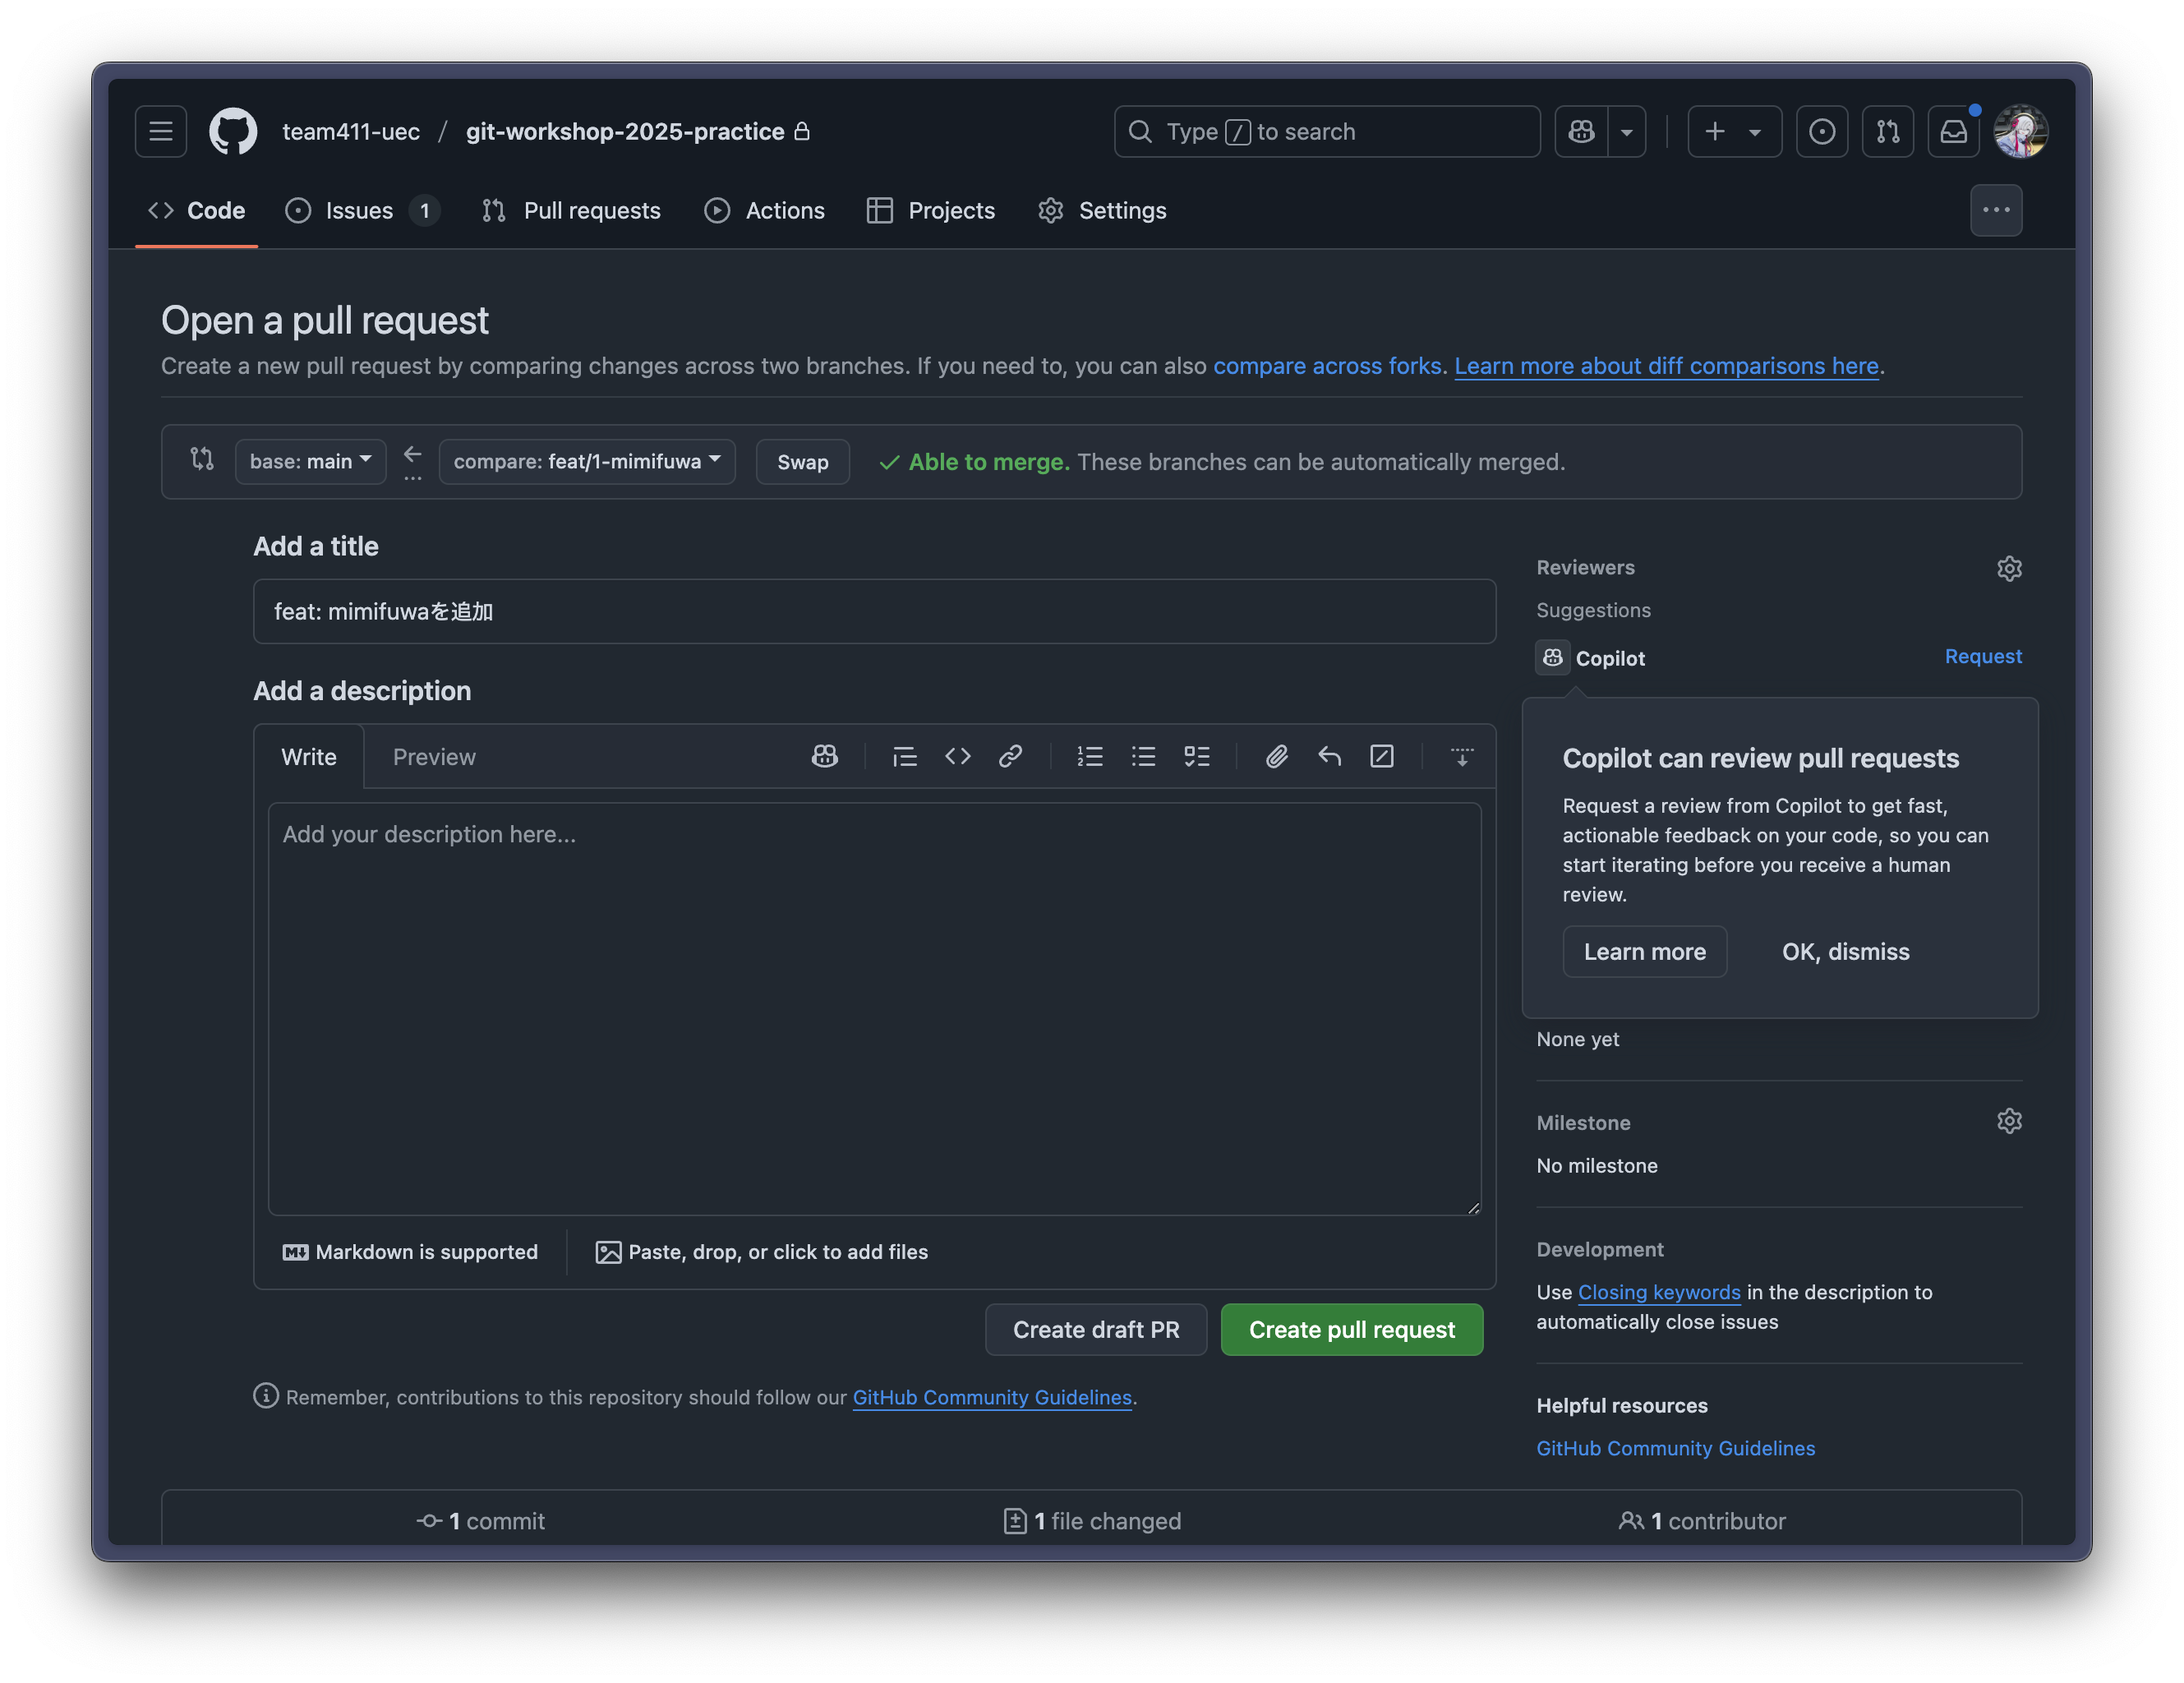2184x1683 pixels.
Task: Click Learn more in Copilot popover
Action: pyautogui.click(x=1645, y=951)
